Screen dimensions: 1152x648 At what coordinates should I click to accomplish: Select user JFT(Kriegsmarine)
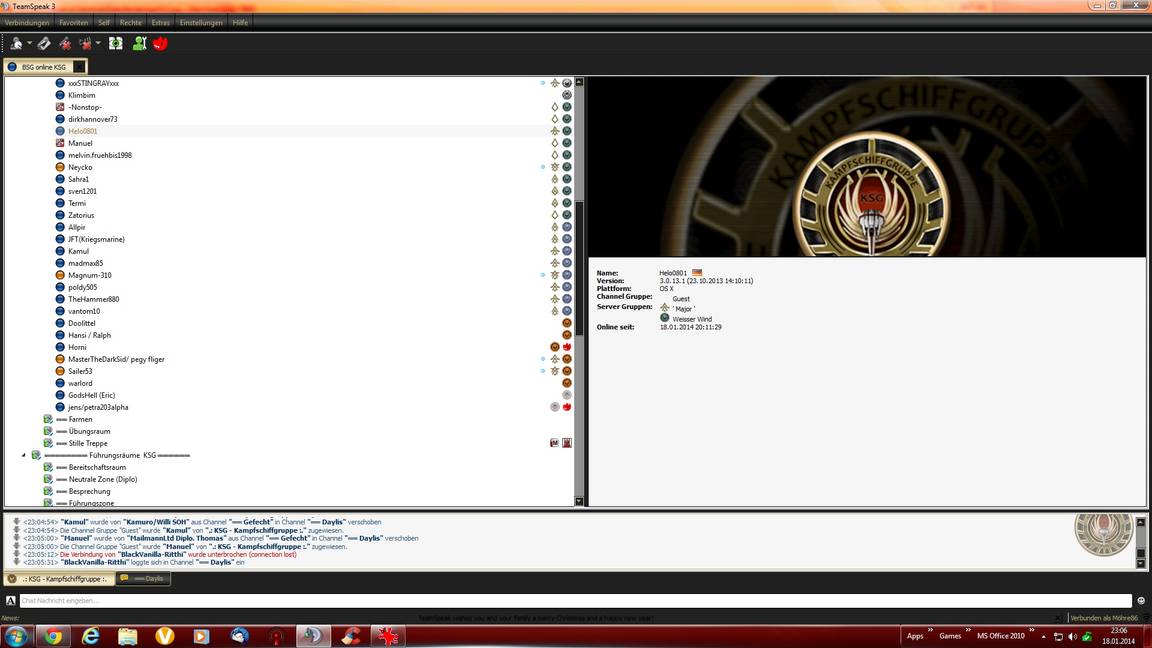tap(96, 240)
